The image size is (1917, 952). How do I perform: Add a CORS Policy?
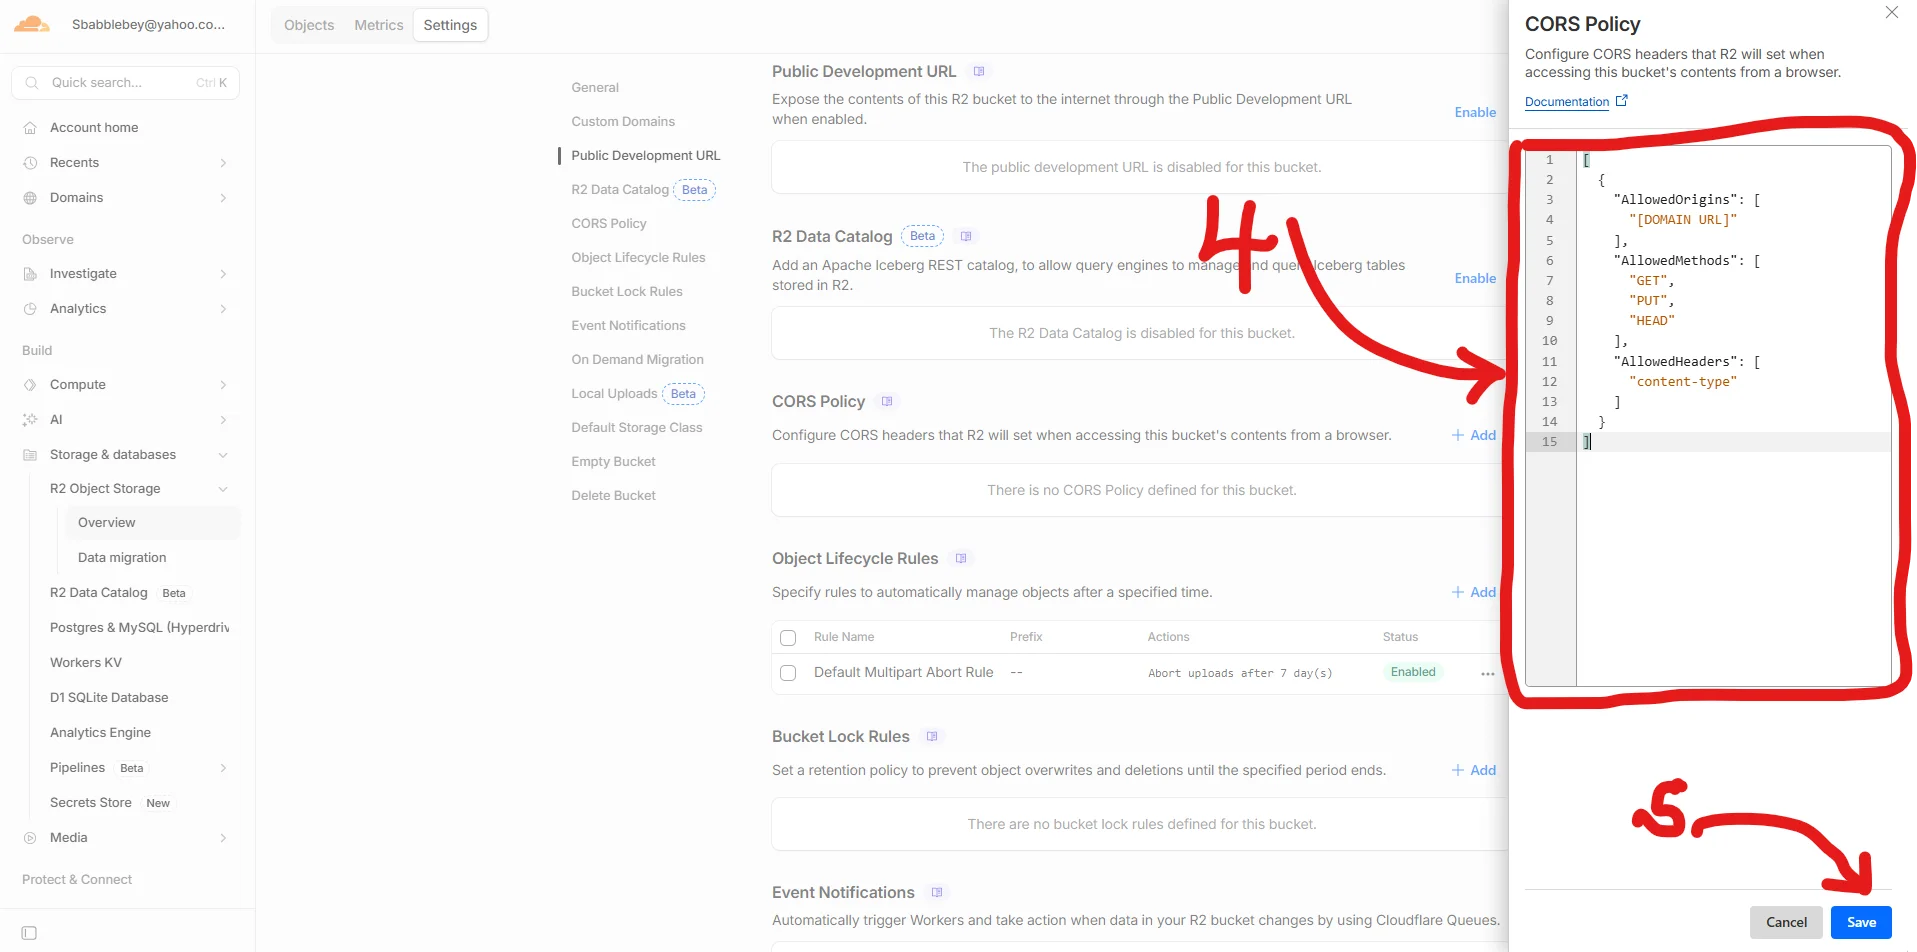pyautogui.click(x=1474, y=435)
